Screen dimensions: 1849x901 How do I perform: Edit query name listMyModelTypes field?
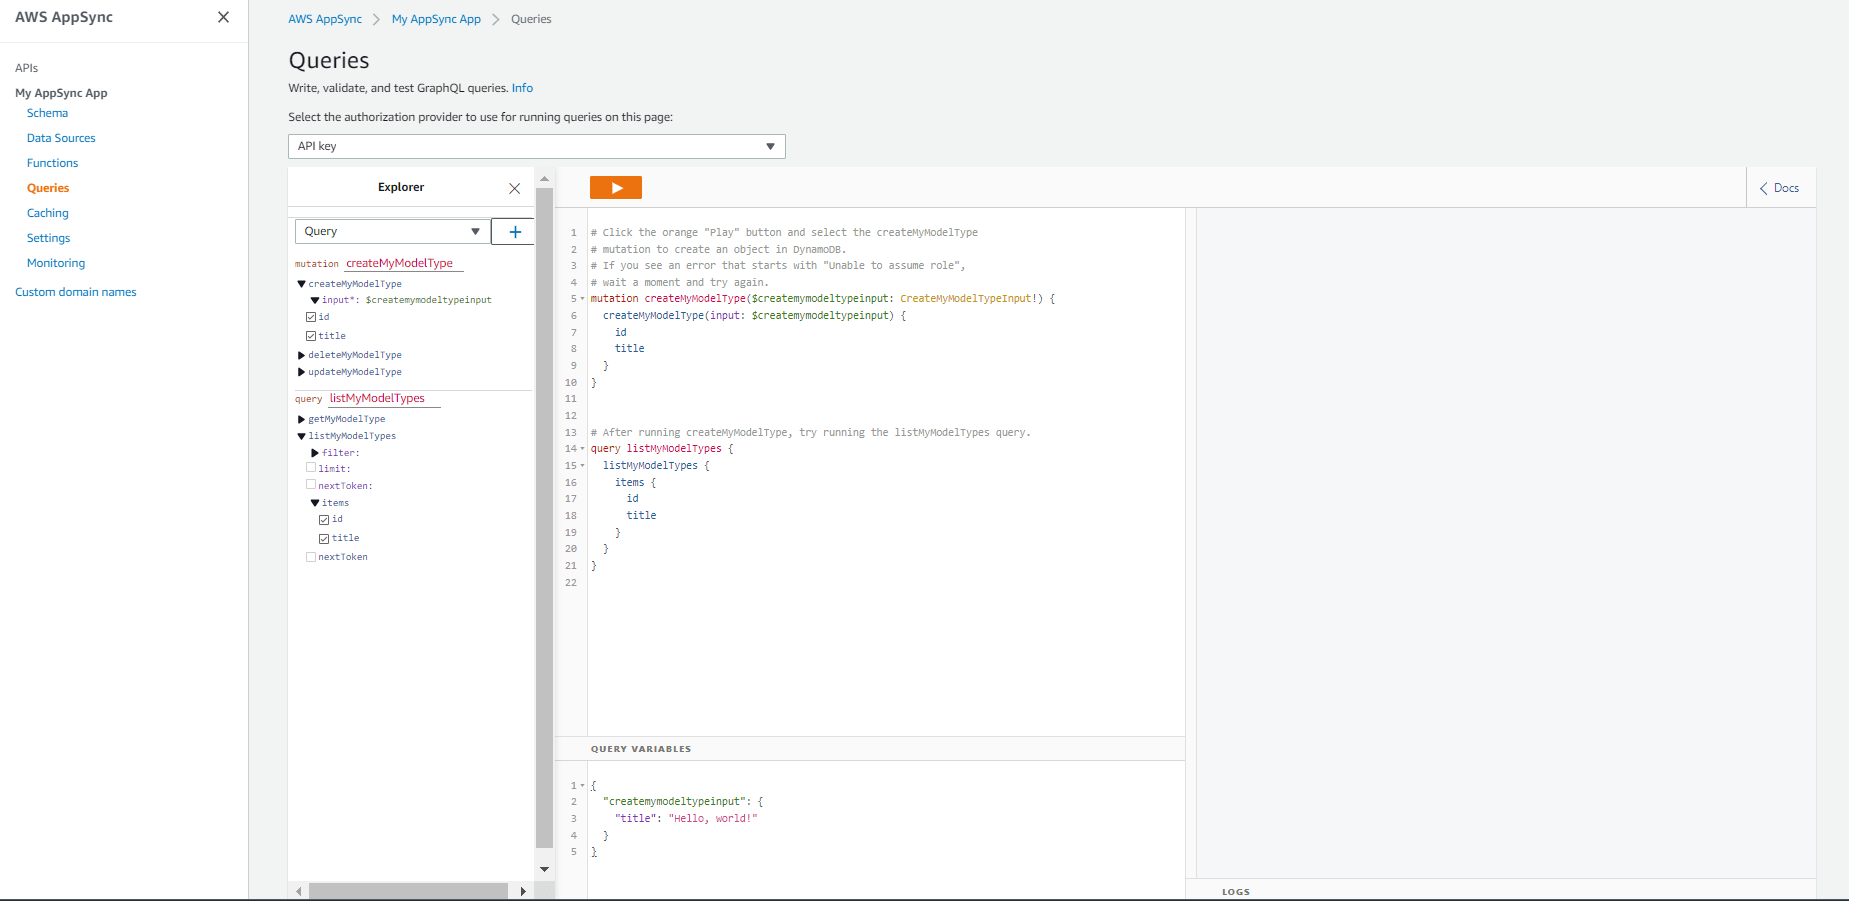point(384,398)
